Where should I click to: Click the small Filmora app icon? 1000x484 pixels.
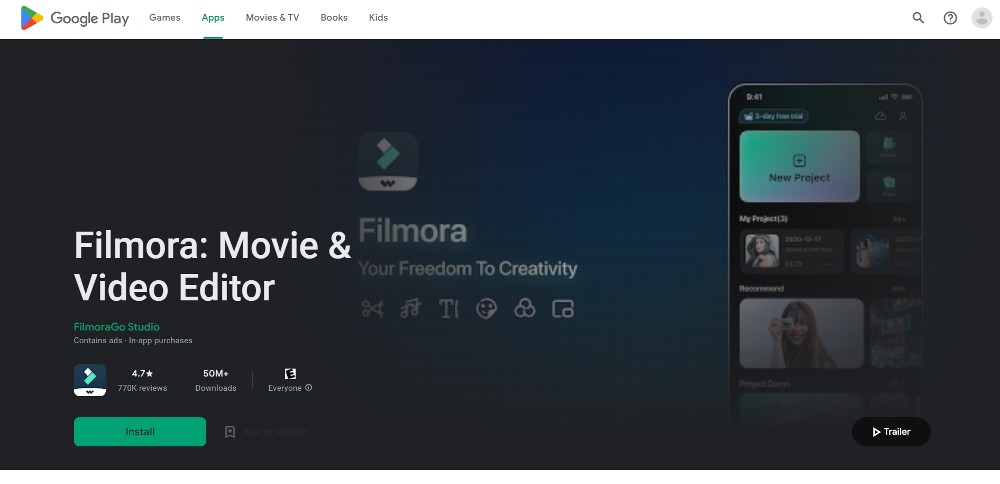(x=90, y=380)
